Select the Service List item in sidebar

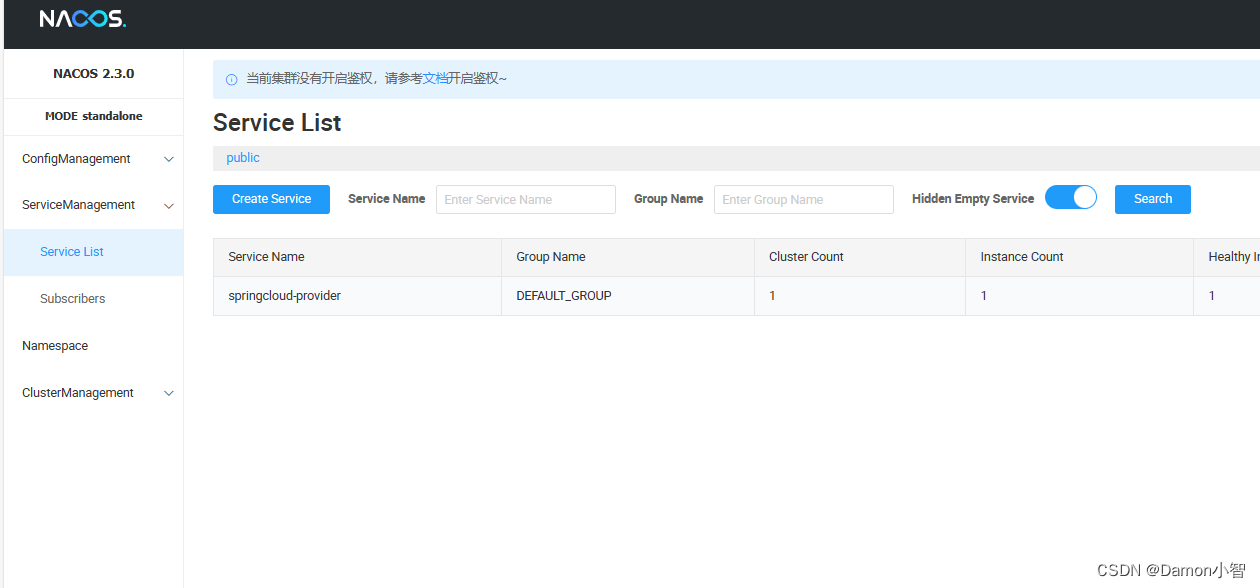click(x=71, y=251)
